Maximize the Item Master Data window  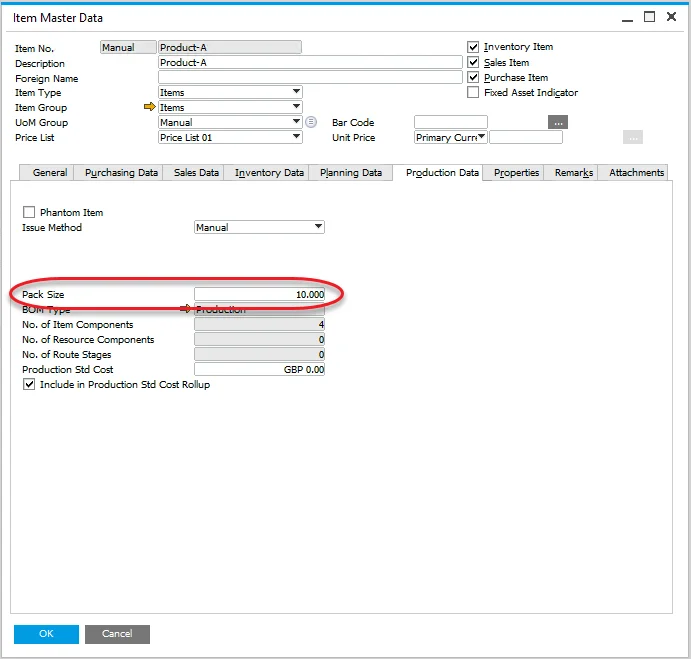tap(649, 17)
